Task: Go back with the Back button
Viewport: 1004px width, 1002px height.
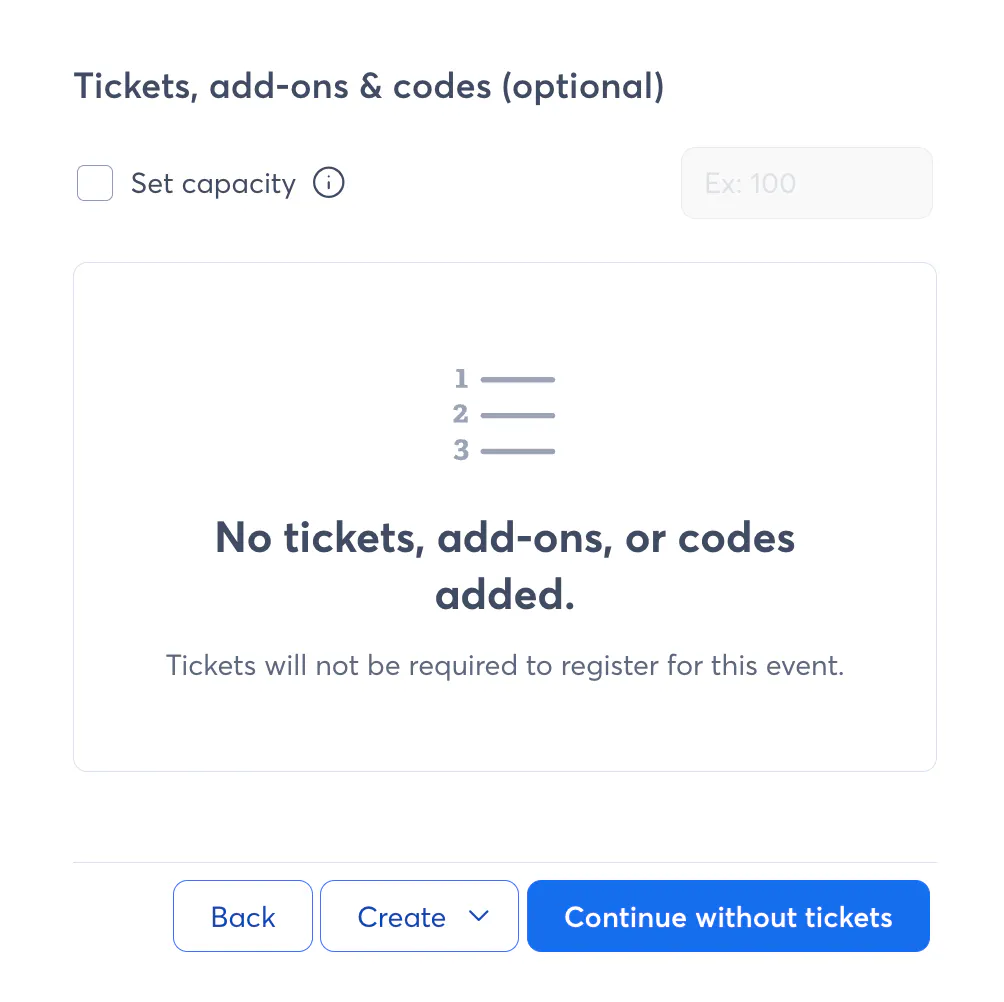Action: click(243, 916)
